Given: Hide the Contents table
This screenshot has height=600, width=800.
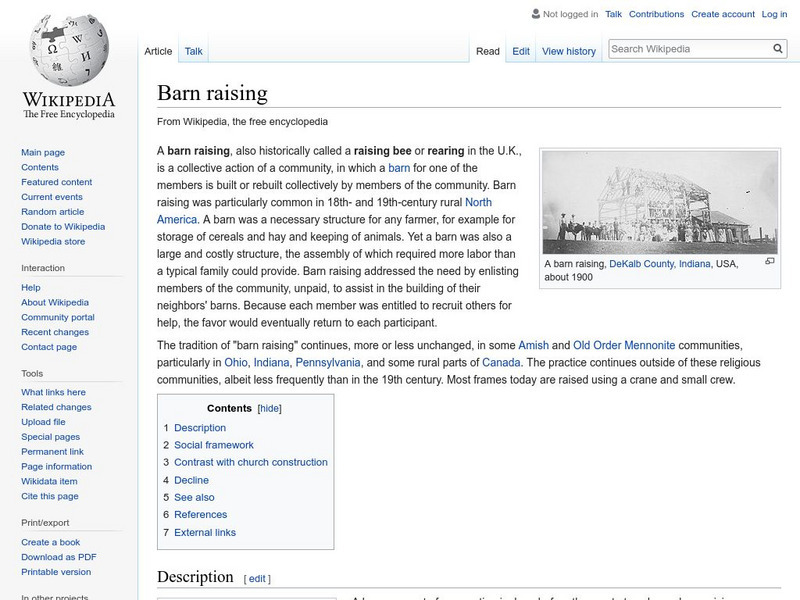Looking at the screenshot, I should pos(270,408).
